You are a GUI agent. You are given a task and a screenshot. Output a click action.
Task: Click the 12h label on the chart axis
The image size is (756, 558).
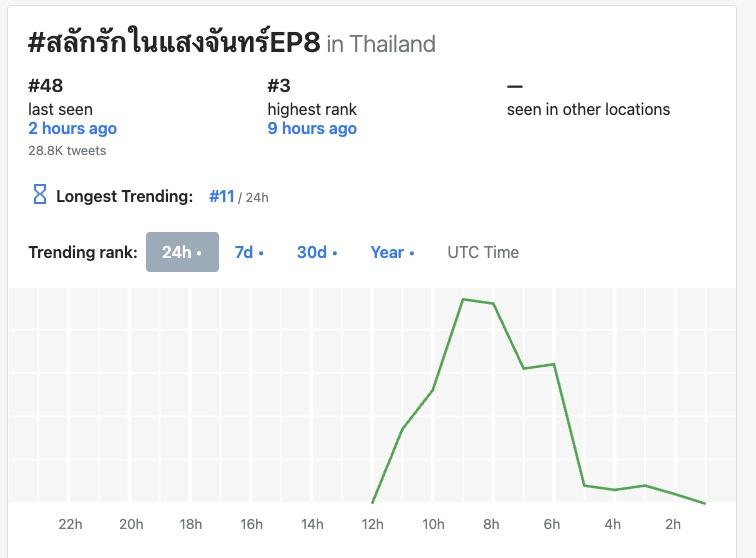(x=372, y=524)
